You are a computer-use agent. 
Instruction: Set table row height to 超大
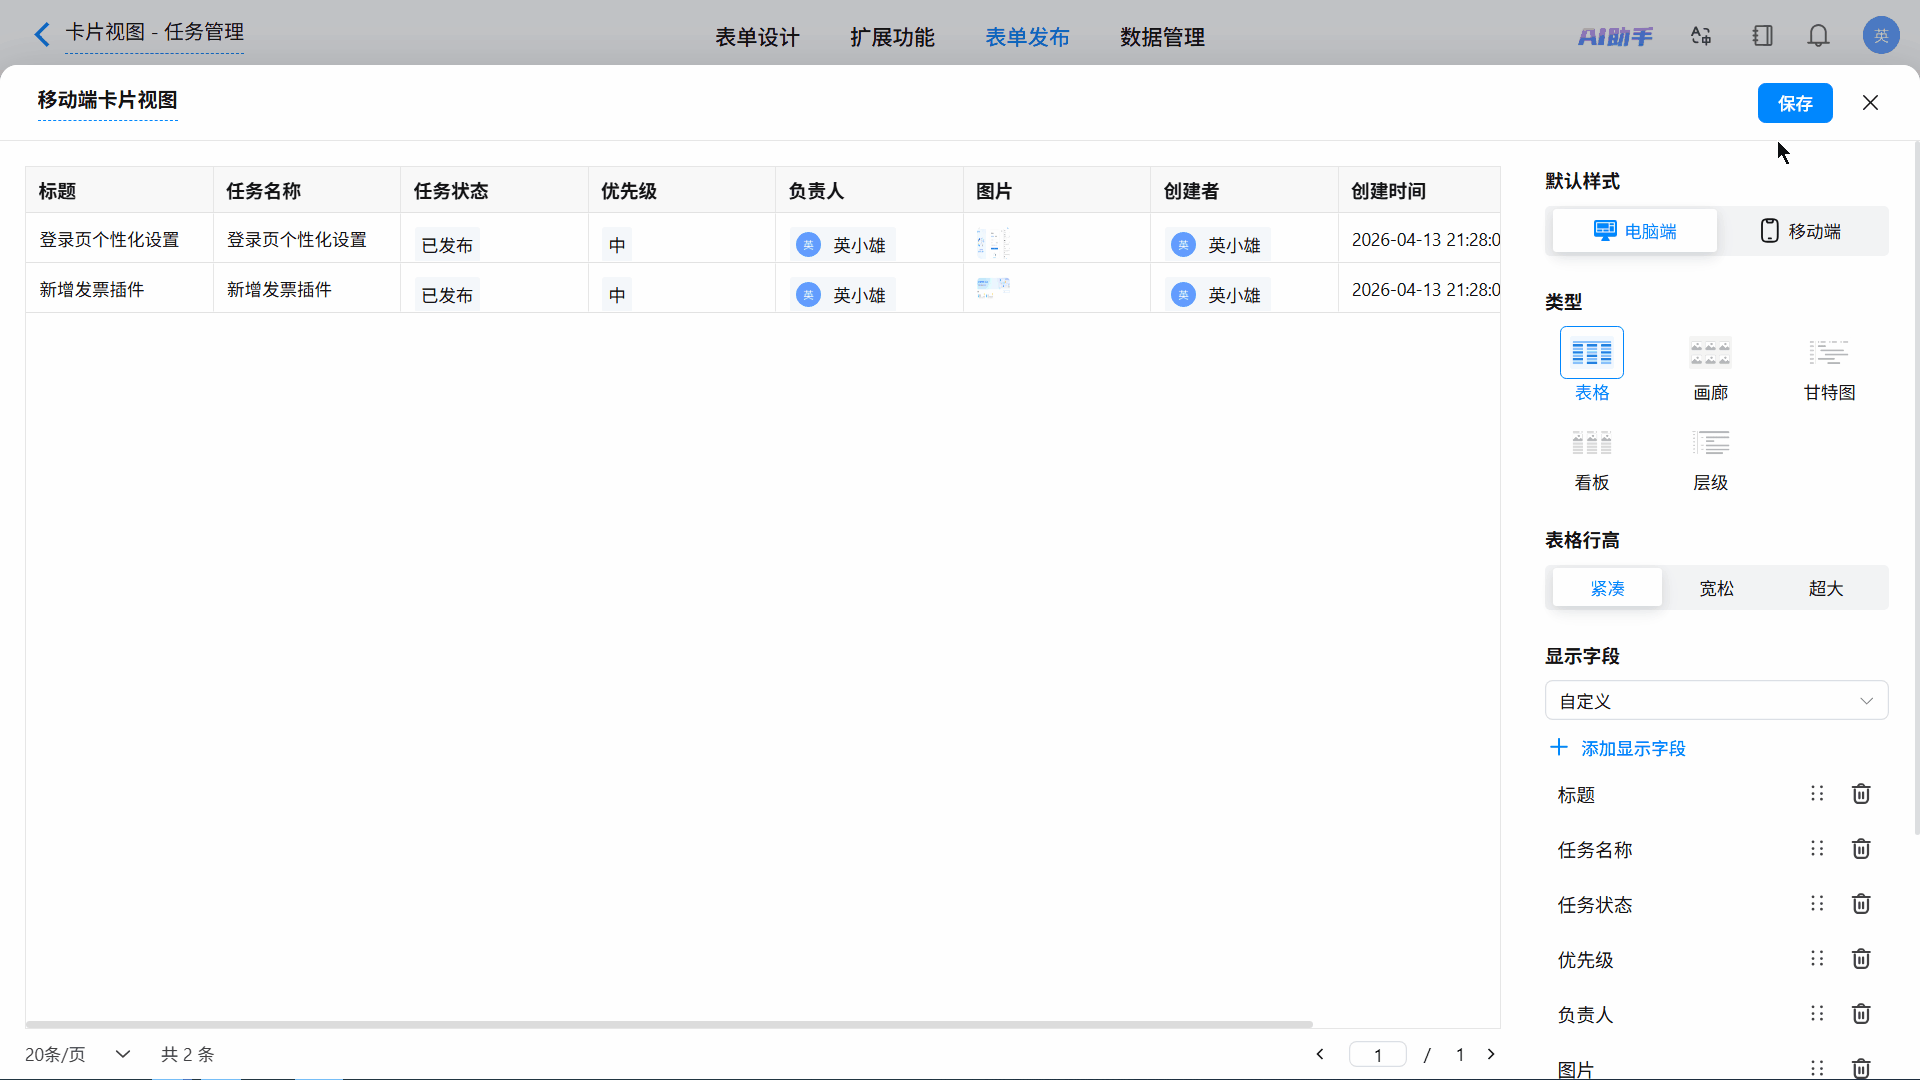click(x=1825, y=588)
